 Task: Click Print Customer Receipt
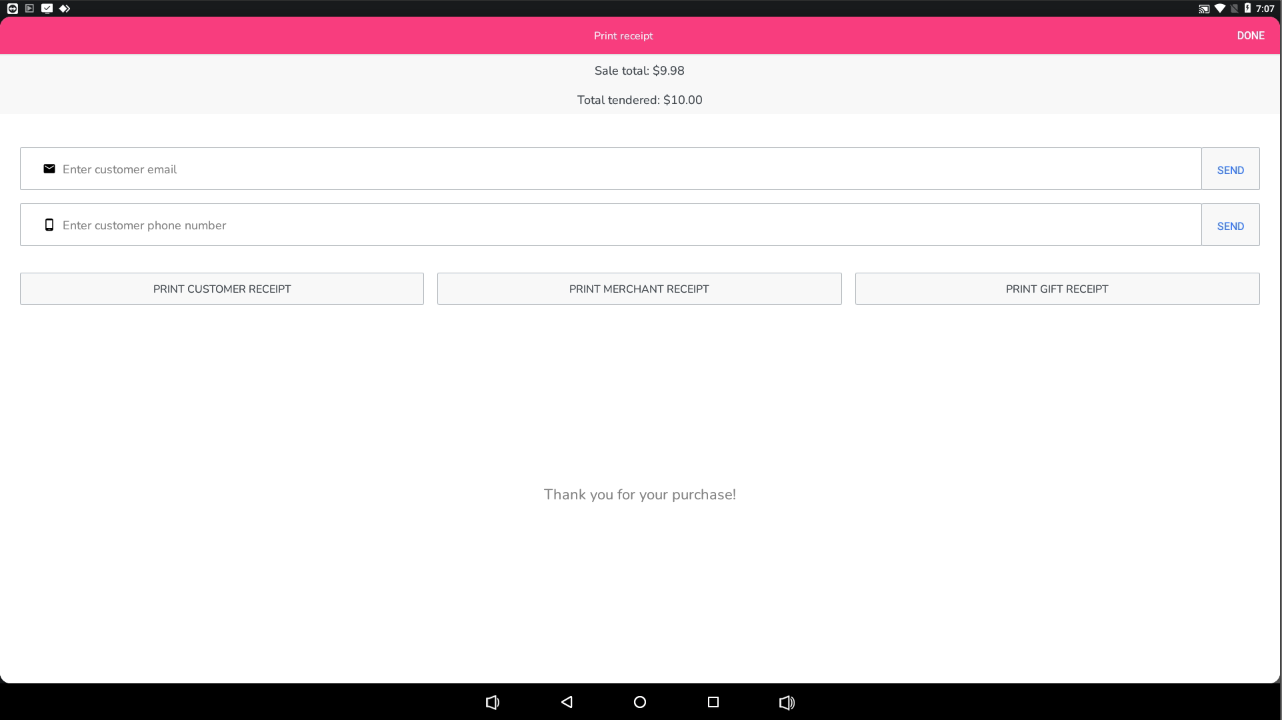(222, 289)
